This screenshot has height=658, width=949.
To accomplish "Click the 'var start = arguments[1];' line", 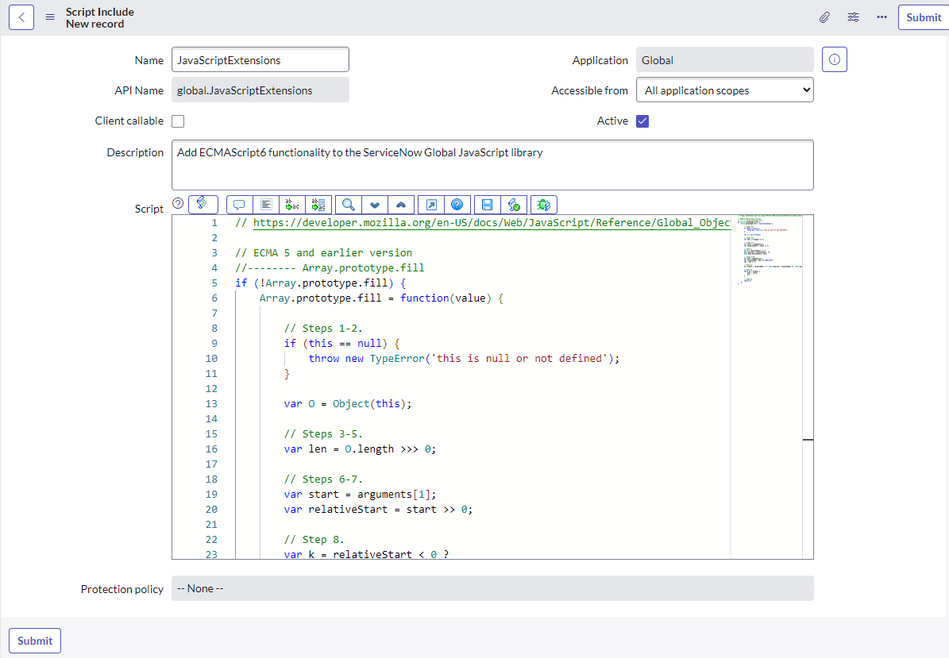I will click(x=360, y=495).
